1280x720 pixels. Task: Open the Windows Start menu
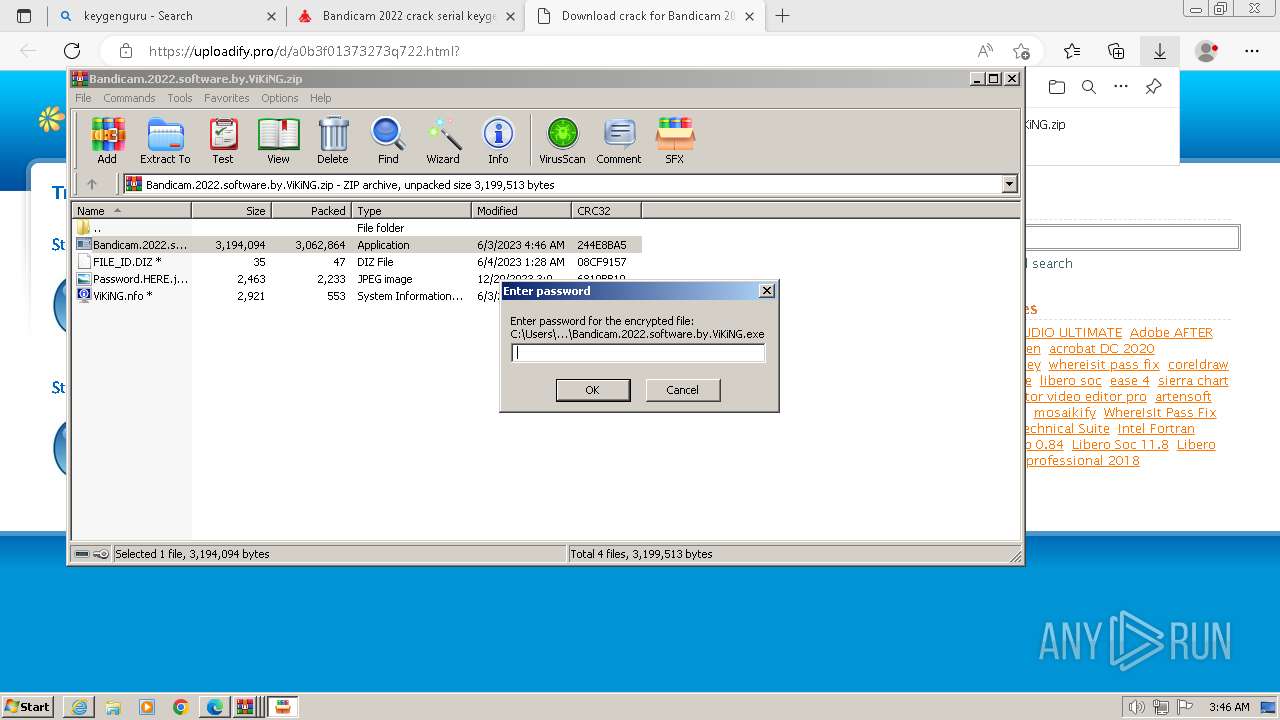[28, 706]
